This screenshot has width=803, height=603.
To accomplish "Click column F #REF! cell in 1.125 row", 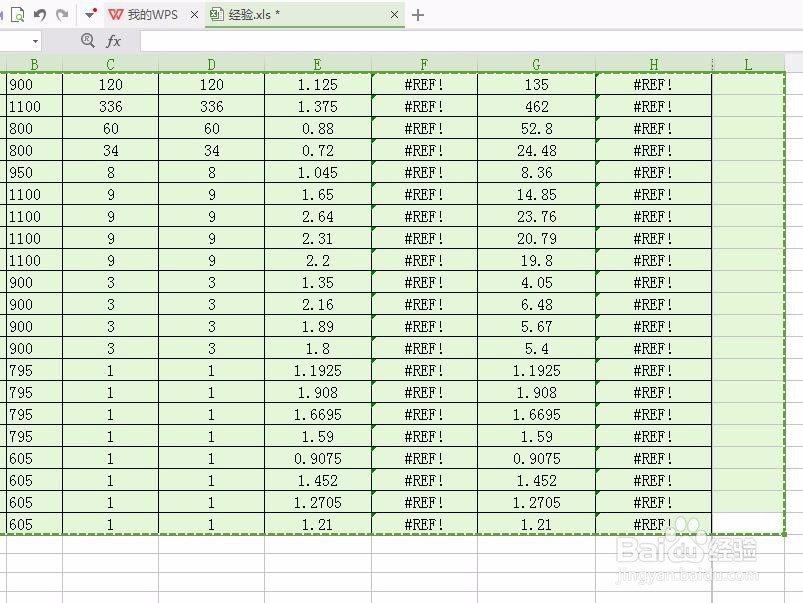I will (424, 85).
